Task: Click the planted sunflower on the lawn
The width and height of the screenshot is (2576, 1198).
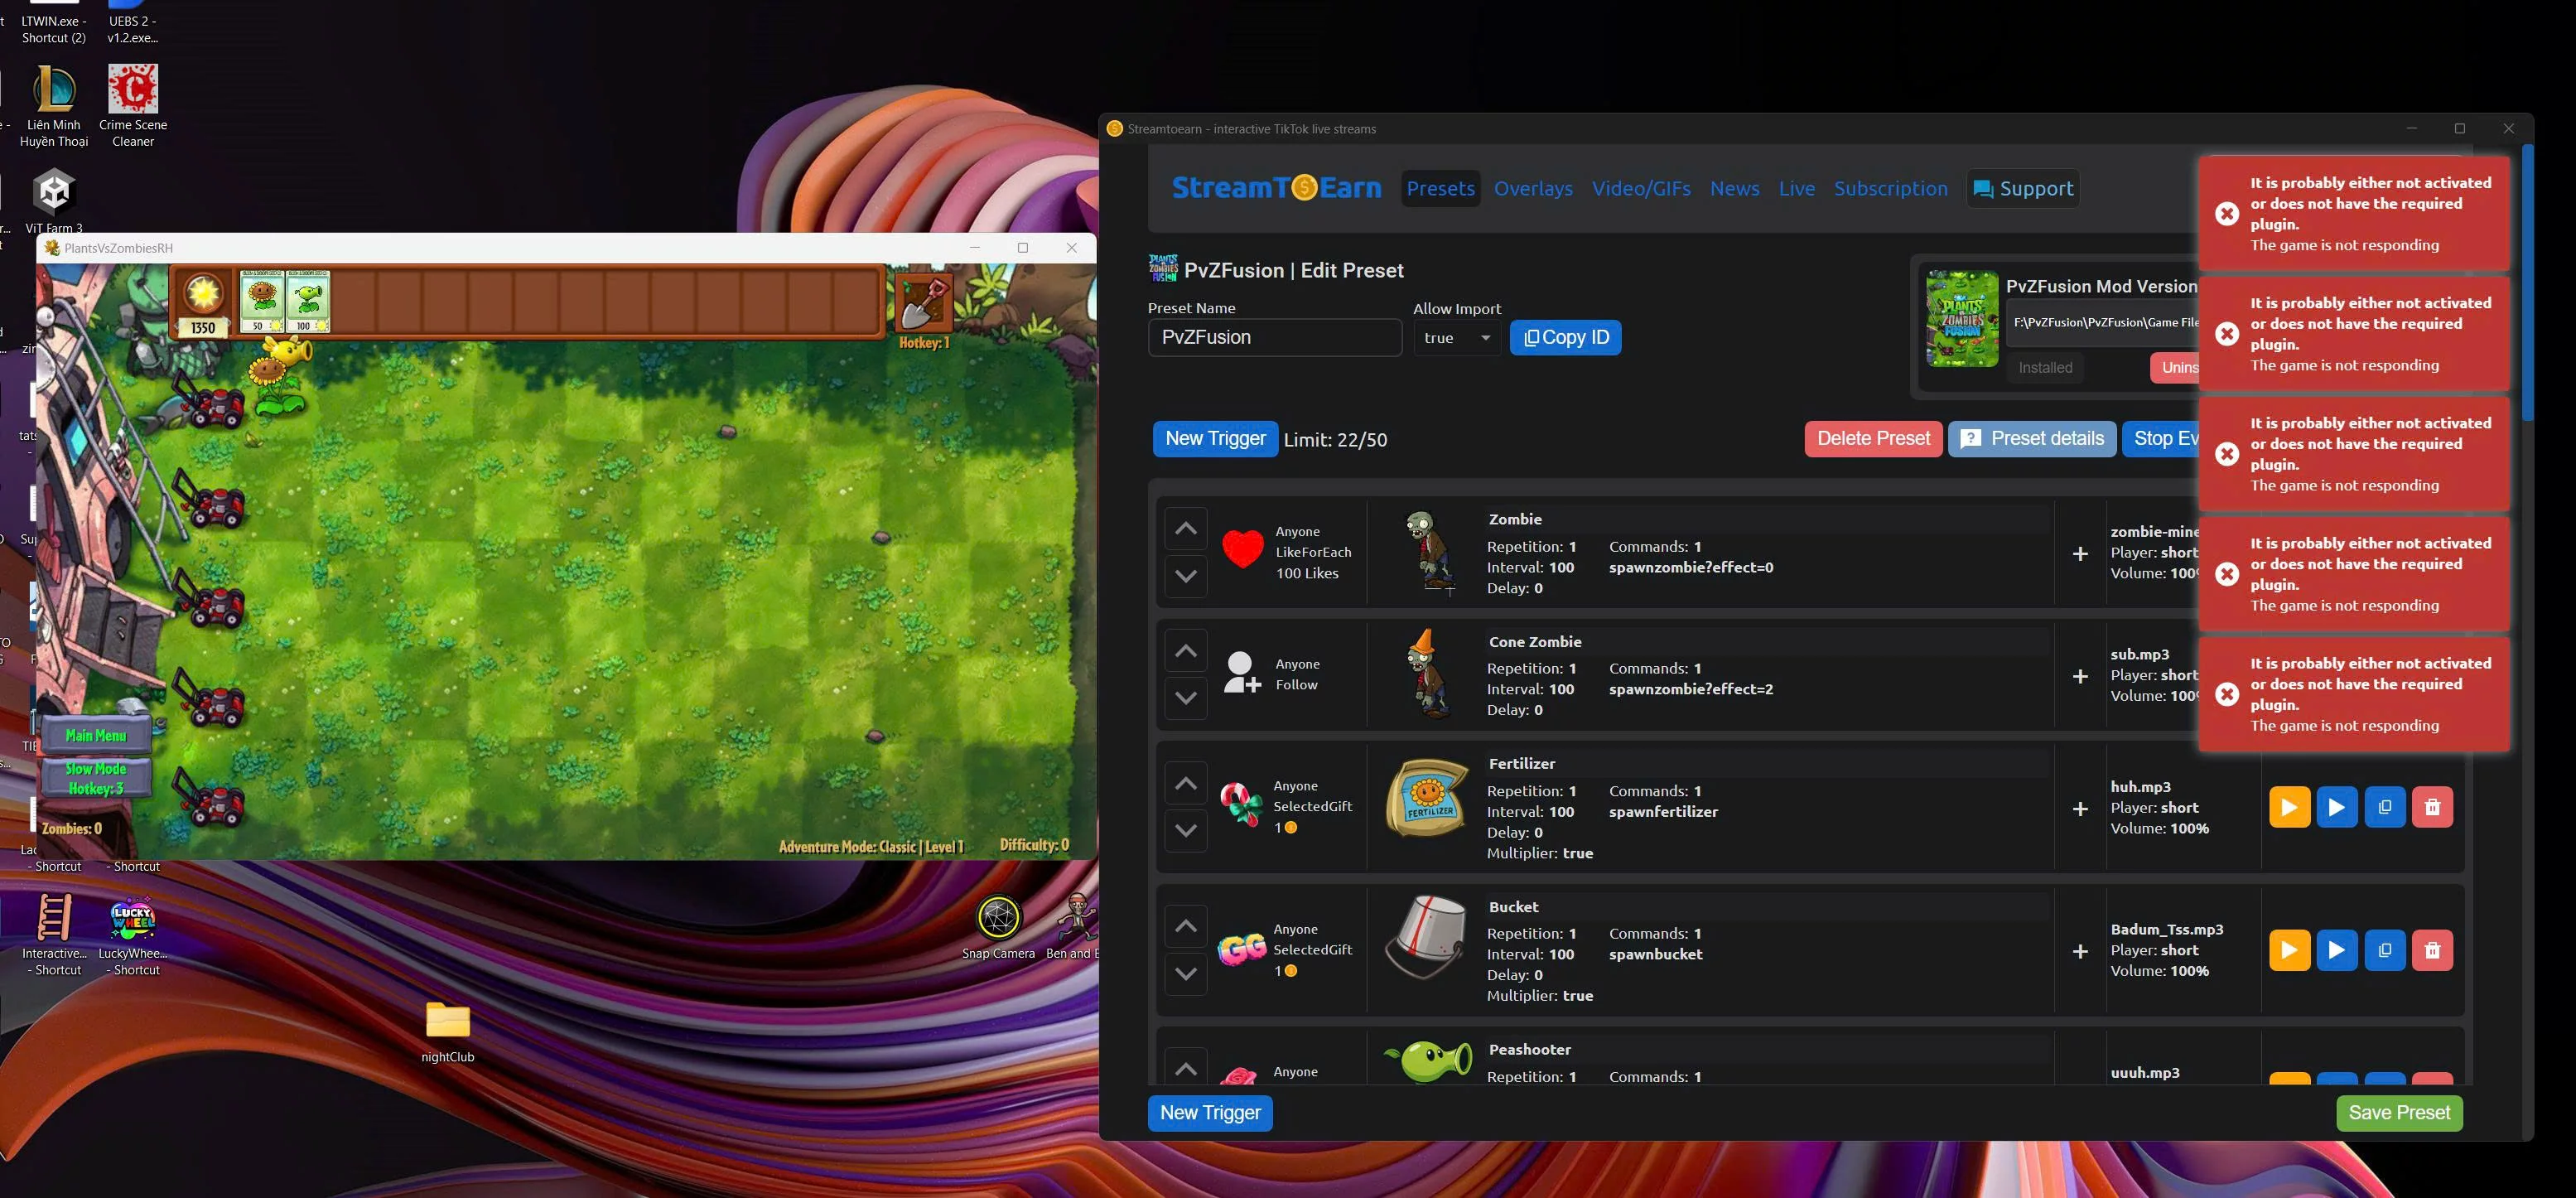Action: (x=279, y=377)
